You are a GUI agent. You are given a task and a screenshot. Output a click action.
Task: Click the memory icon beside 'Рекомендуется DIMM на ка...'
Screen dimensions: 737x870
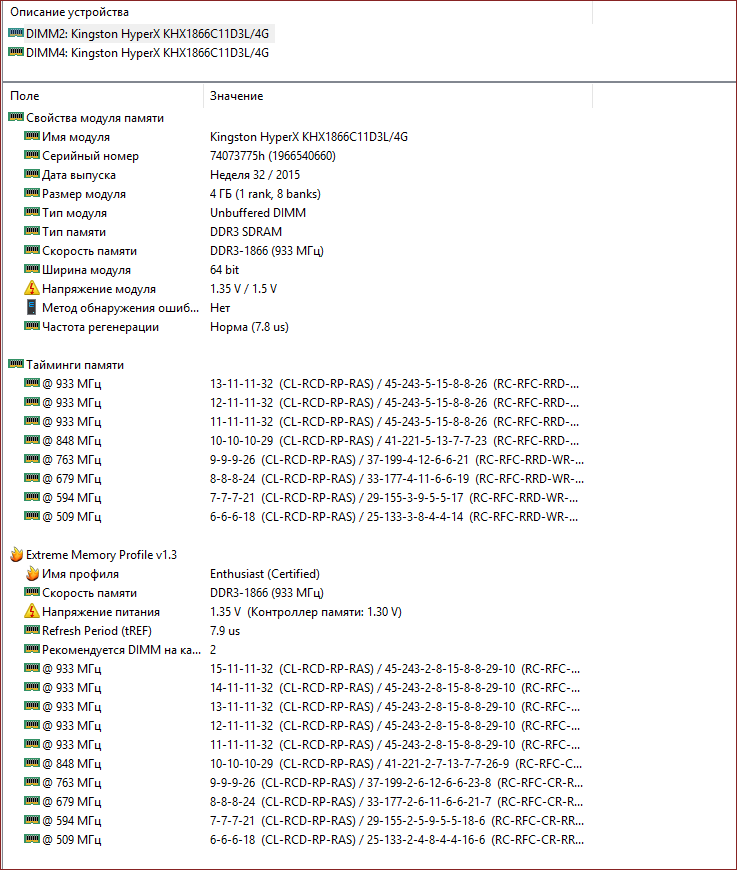[32, 649]
